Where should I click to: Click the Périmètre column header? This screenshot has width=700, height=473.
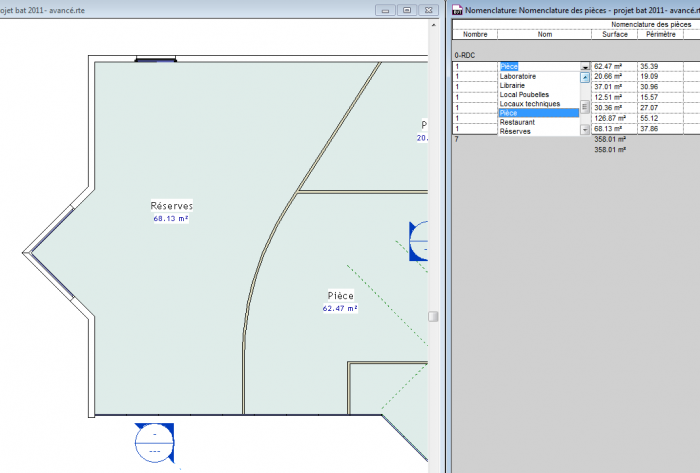point(660,33)
